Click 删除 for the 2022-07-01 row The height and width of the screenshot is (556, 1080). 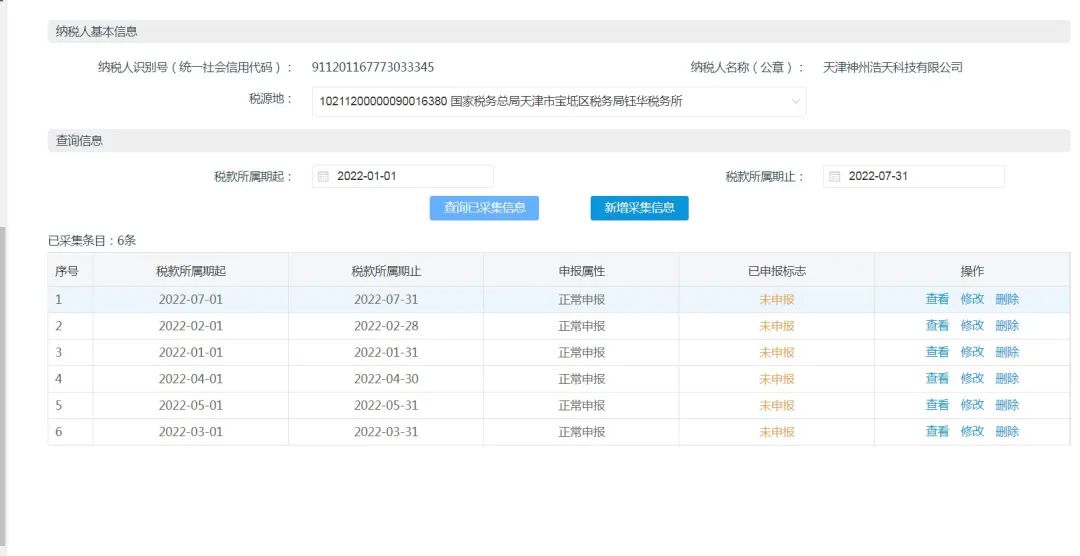[x=1007, y=299]
